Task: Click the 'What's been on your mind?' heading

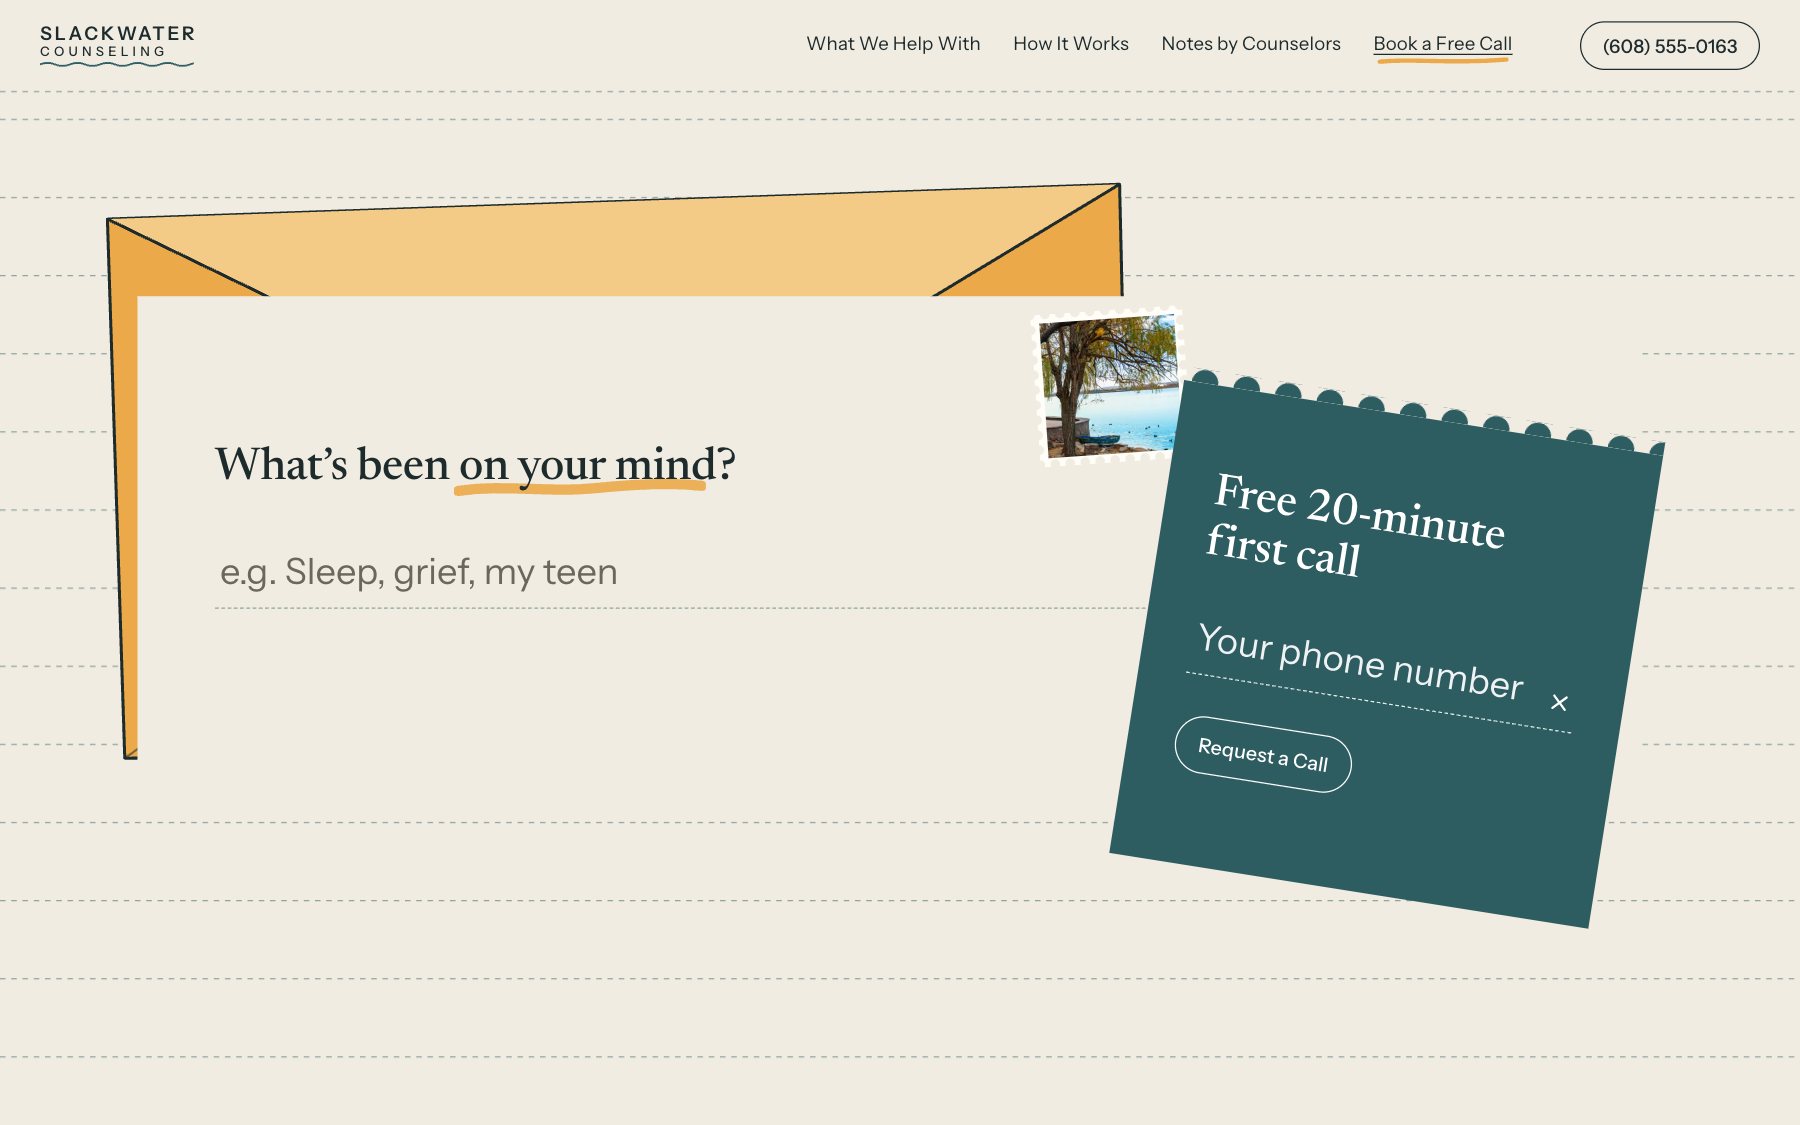Action: point(475,464)
